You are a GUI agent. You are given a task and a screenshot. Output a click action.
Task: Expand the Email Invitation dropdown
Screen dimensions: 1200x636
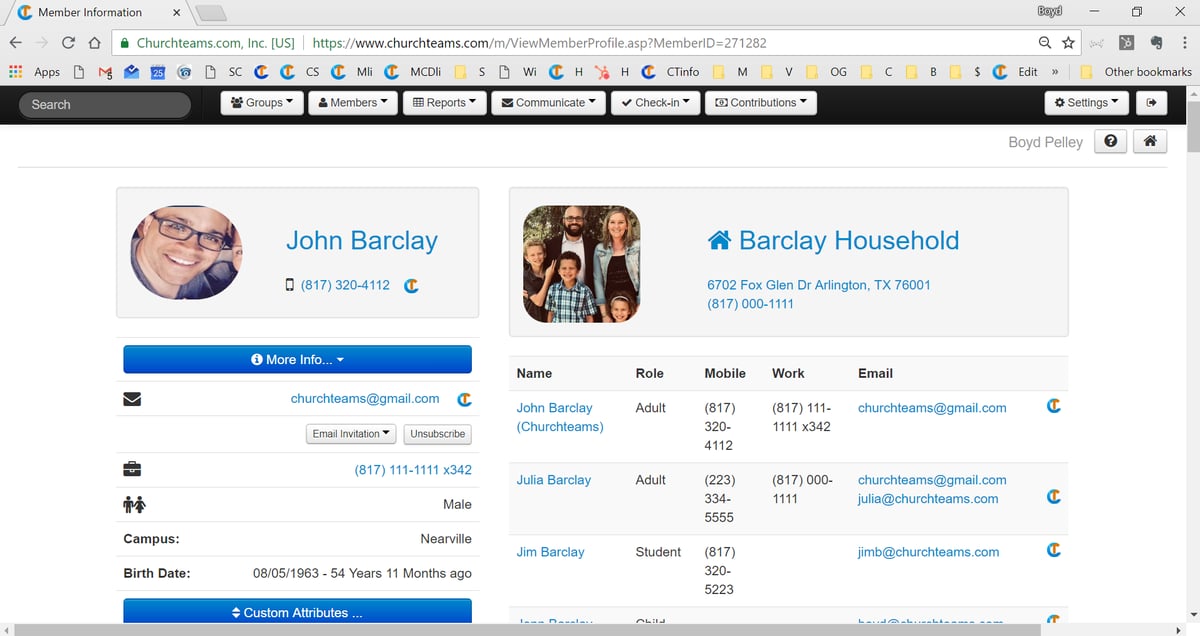pos(351,434)
